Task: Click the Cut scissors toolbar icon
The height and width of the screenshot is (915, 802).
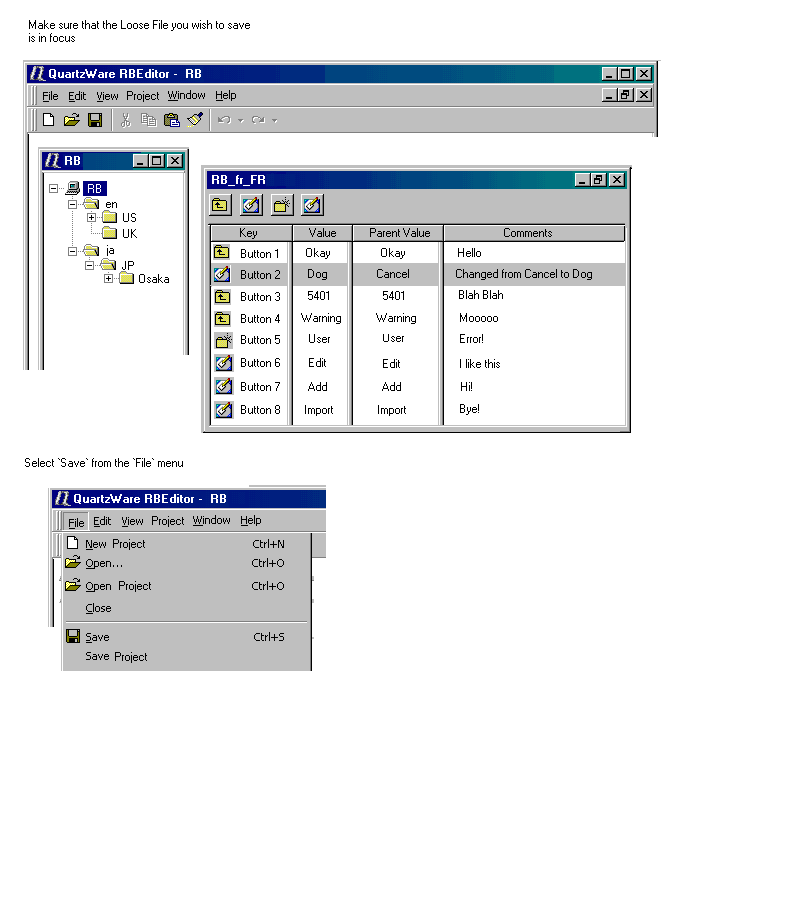Action: [125, 120]
